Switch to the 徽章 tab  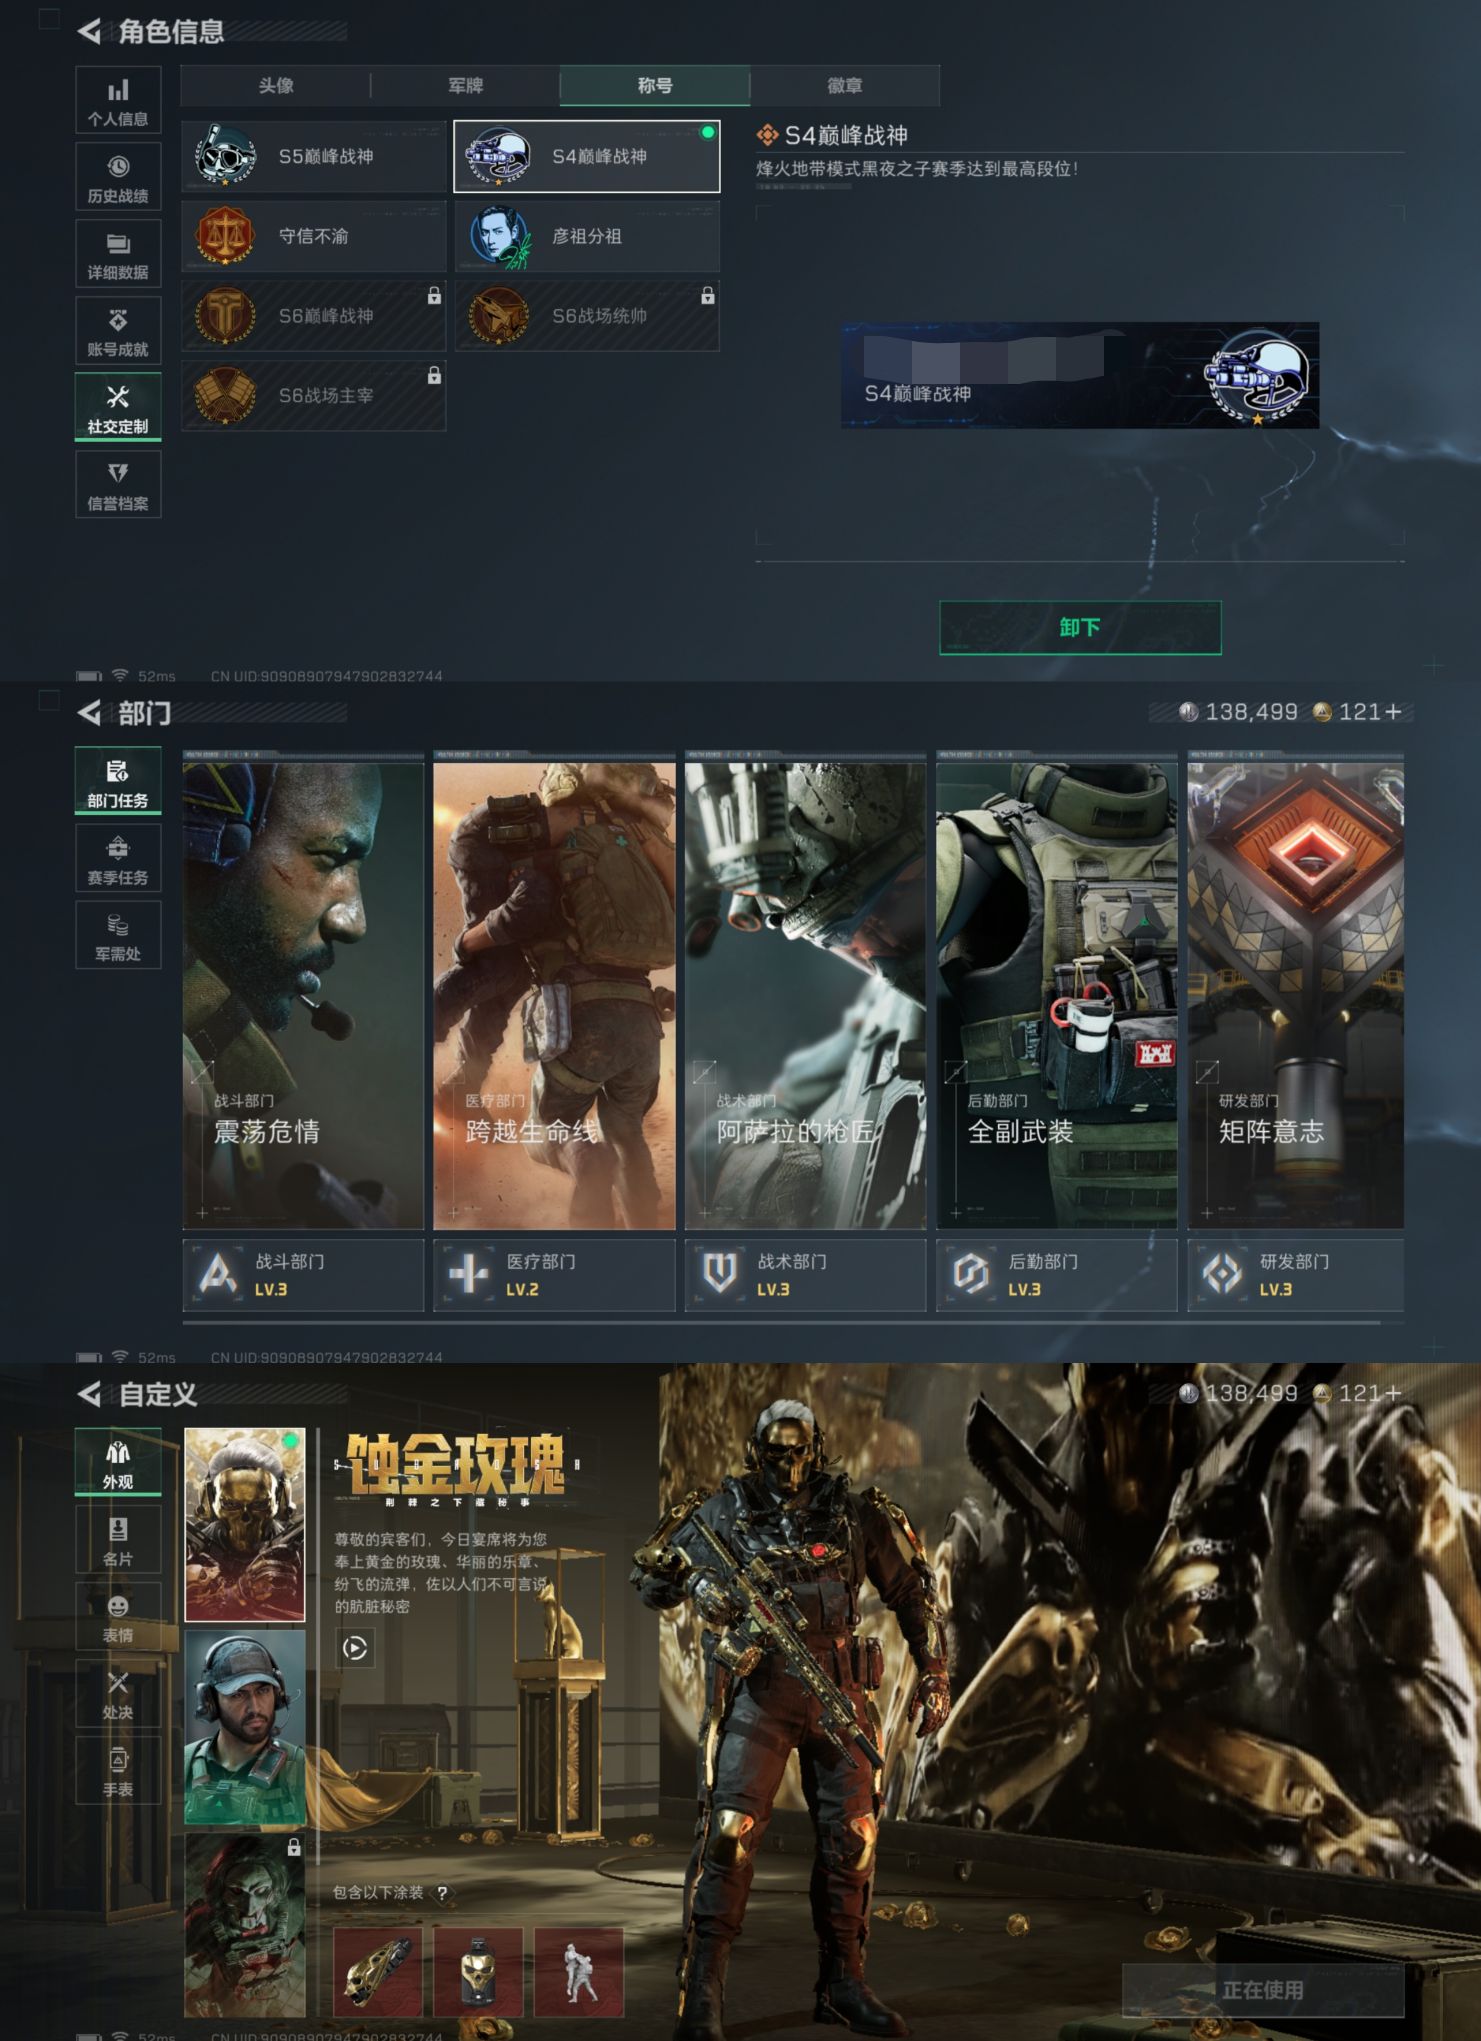tap(844, 86)
